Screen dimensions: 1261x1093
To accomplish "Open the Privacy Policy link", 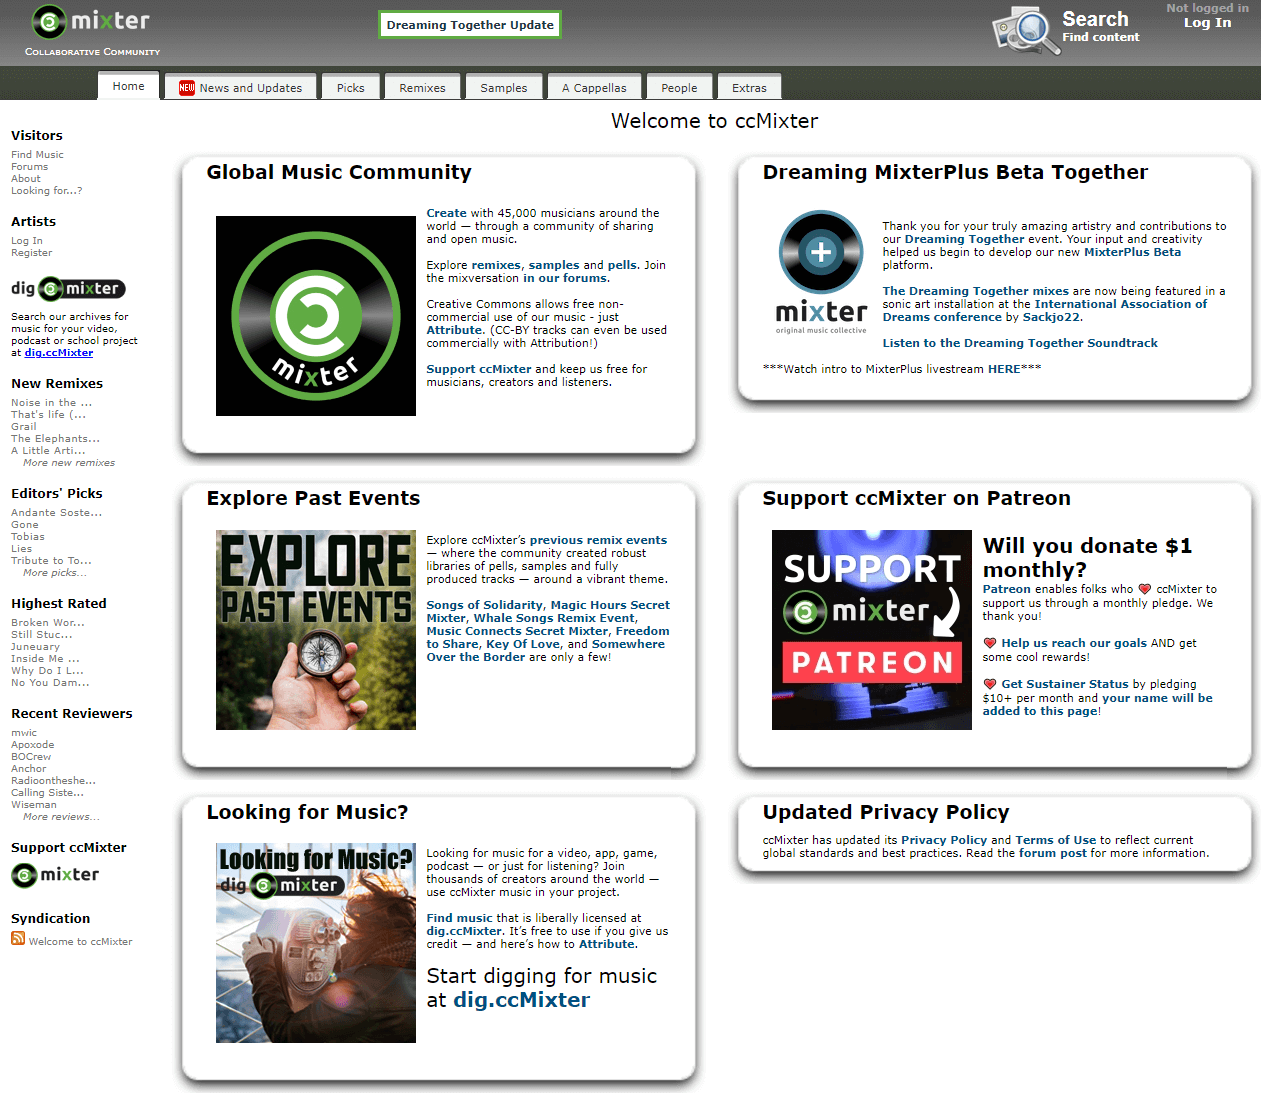I will coord(944,840).
